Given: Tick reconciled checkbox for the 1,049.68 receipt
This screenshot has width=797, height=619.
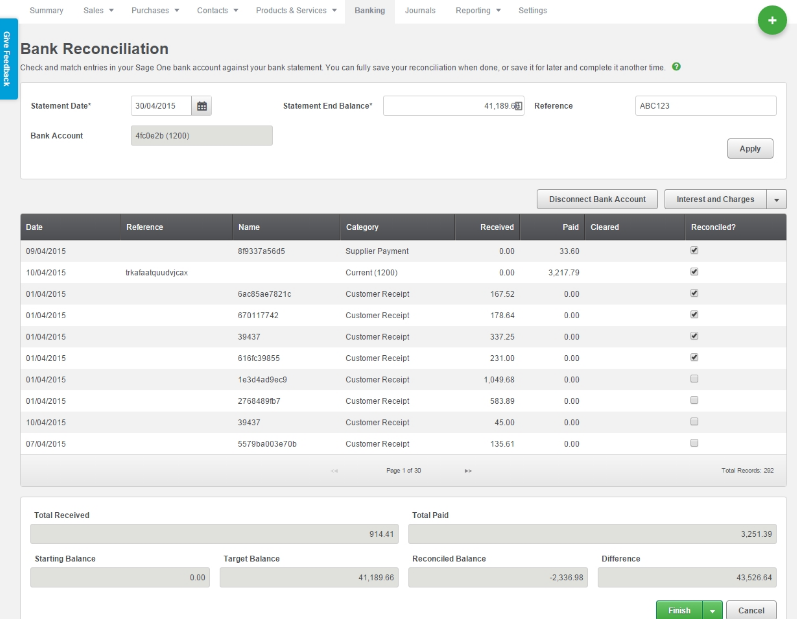Looking at the screenshot, I should point(694,379).
